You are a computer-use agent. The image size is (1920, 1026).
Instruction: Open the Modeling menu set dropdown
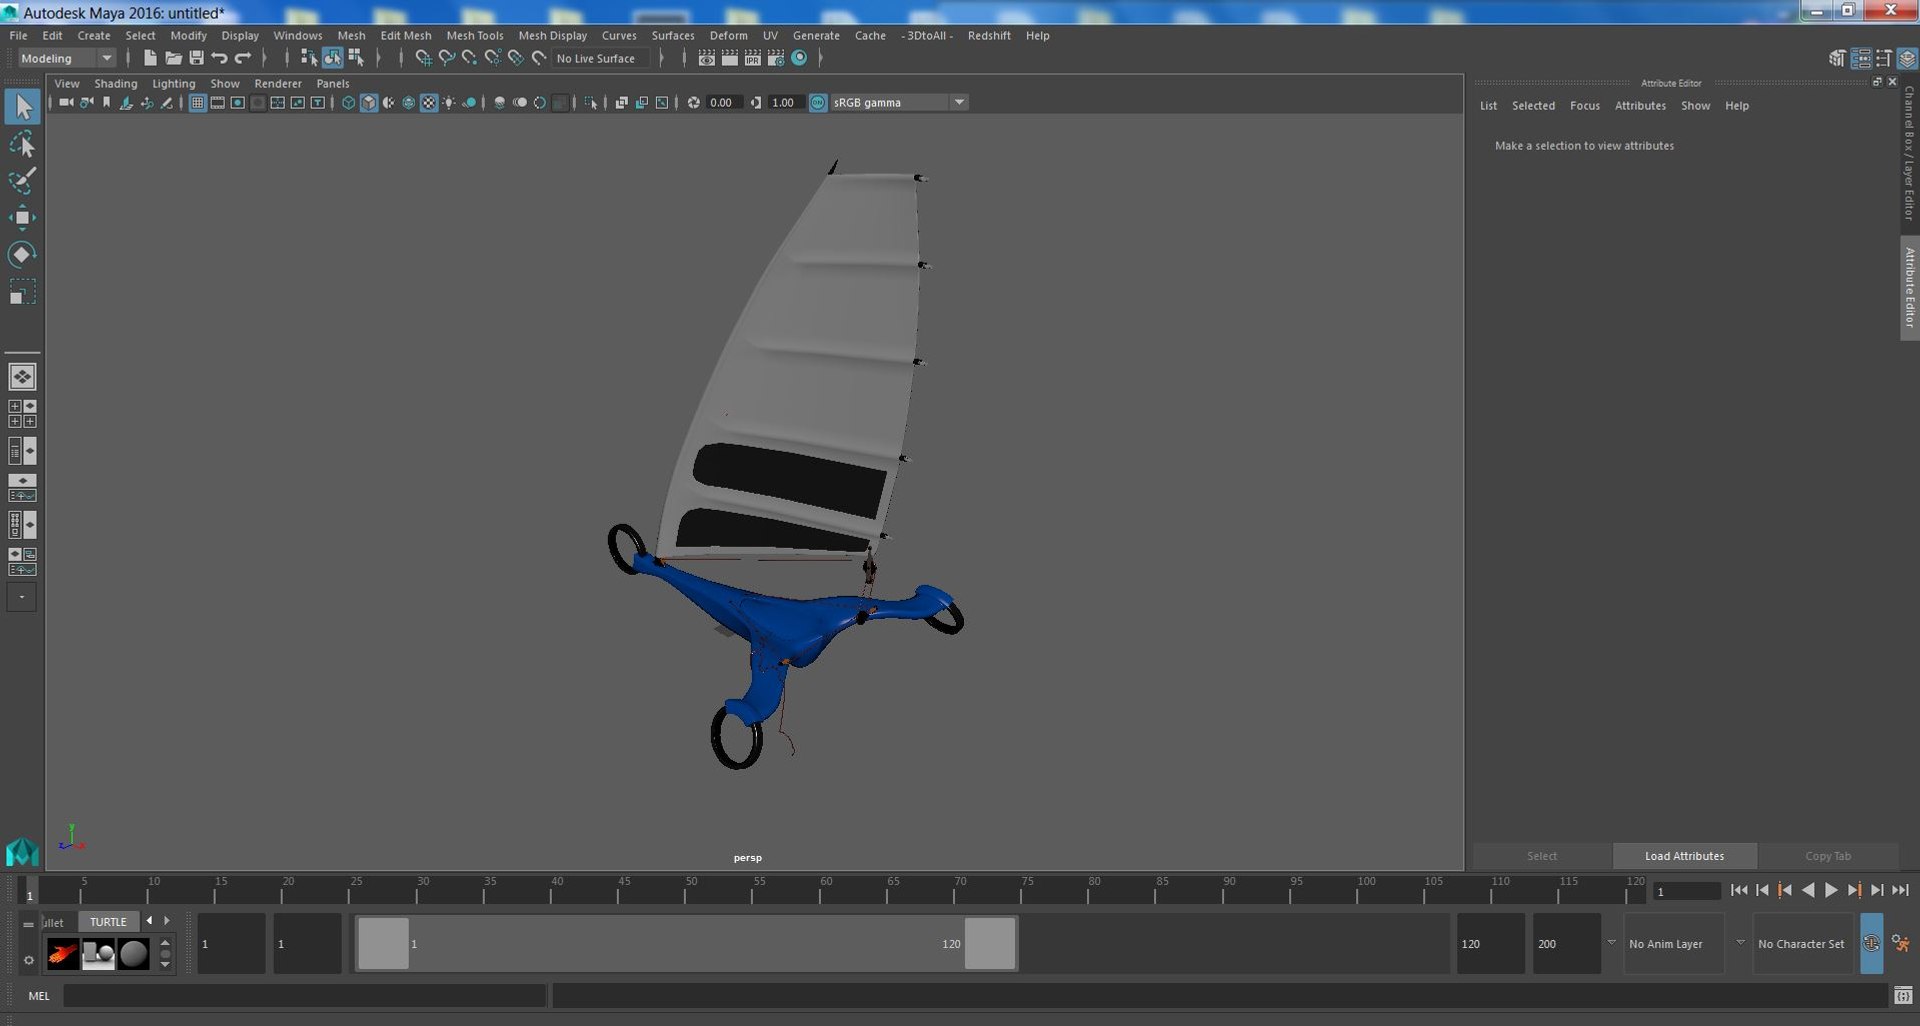[67, 58]
